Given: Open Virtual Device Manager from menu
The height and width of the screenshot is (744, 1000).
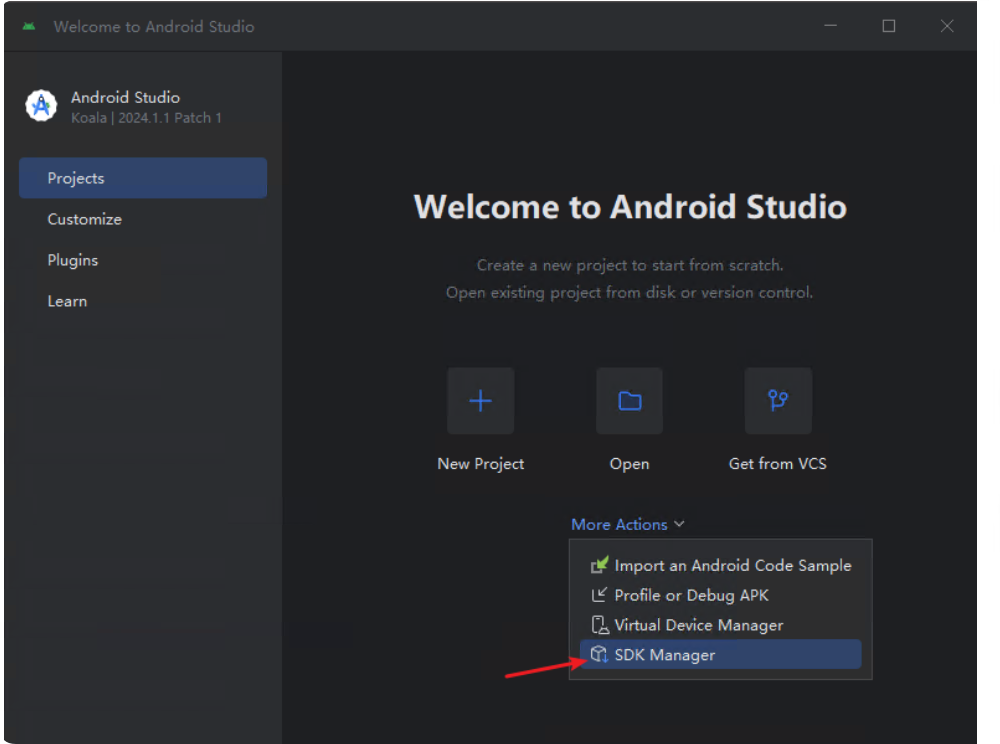Looking at the screenshot, I should coord(721,625).
